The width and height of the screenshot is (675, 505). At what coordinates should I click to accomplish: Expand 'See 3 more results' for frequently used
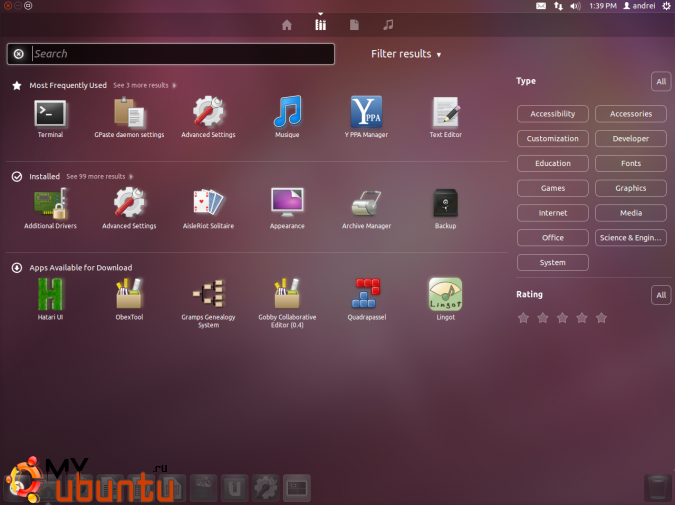point(143,86)
